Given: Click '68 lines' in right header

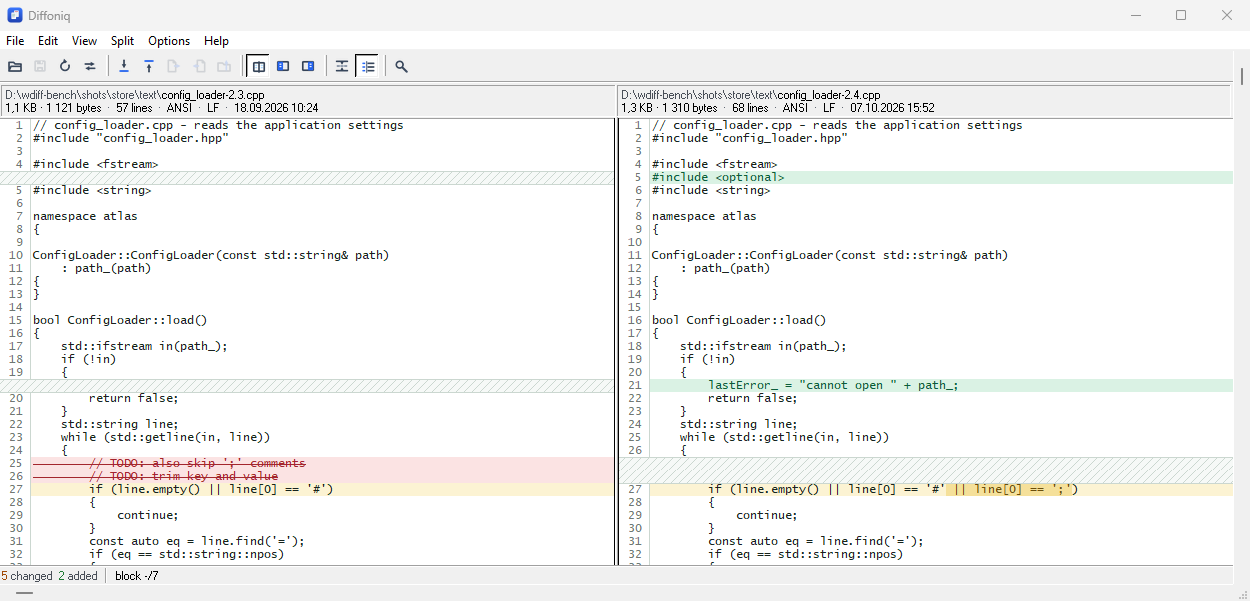Looking at the screenshot, I should 750,107.
